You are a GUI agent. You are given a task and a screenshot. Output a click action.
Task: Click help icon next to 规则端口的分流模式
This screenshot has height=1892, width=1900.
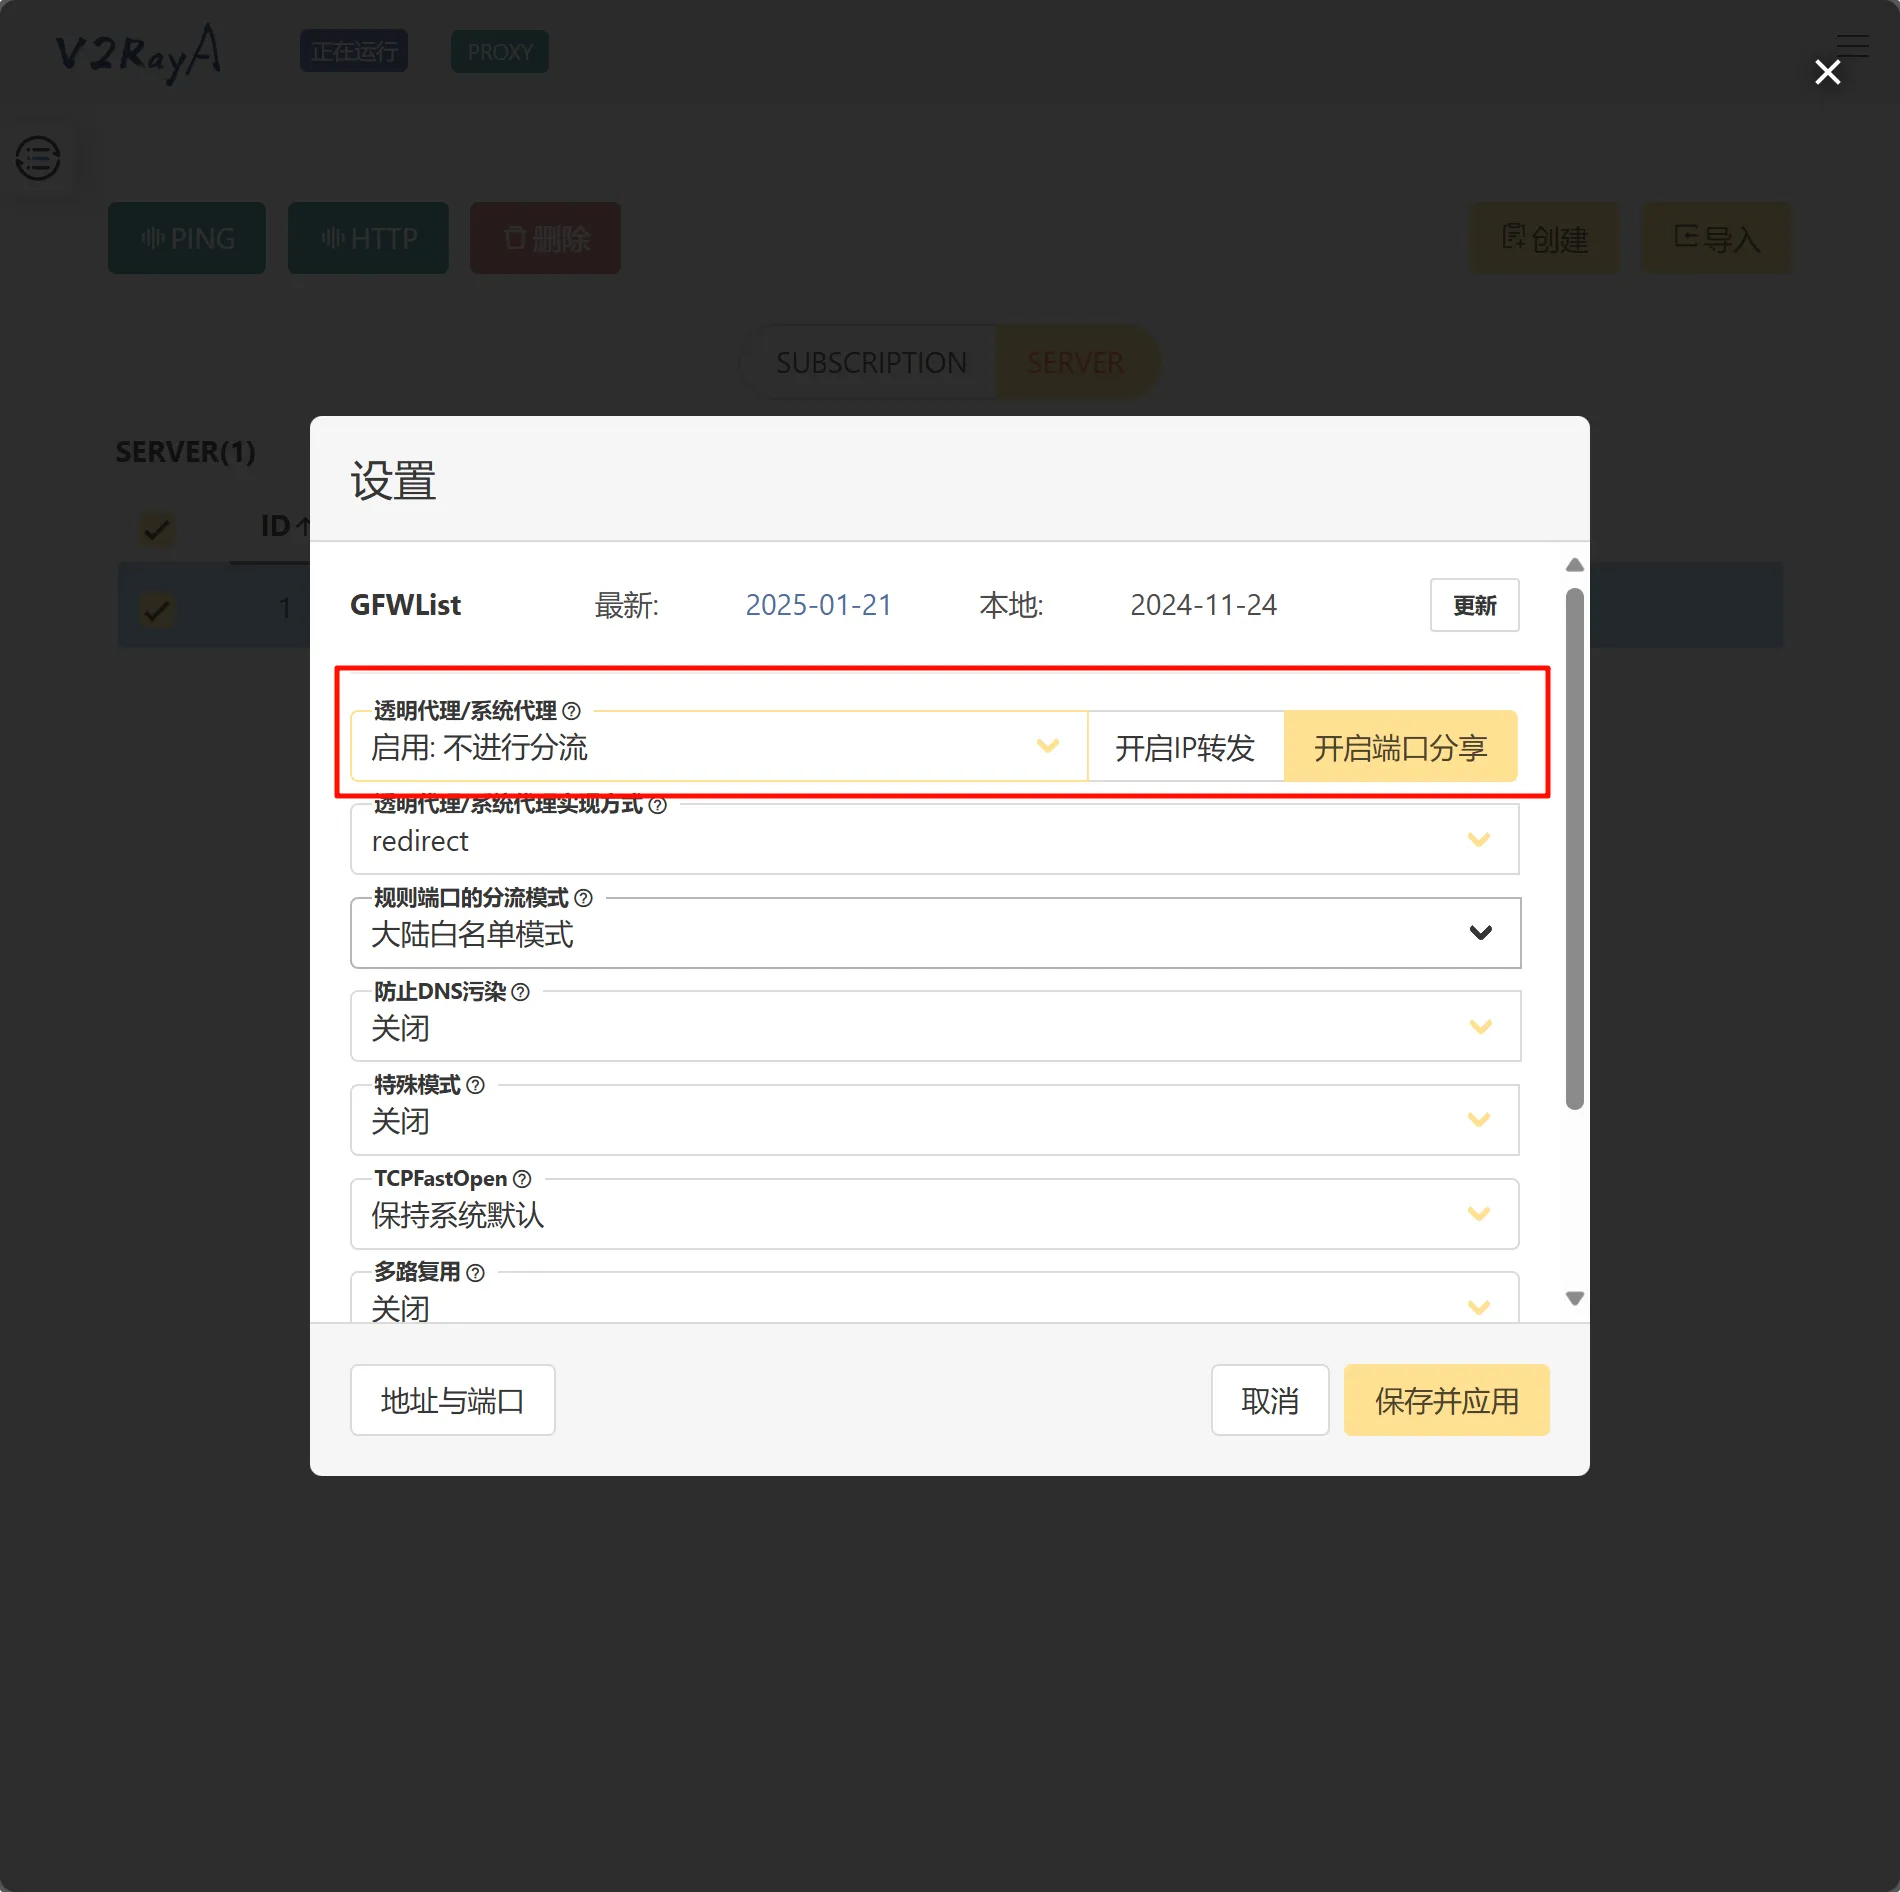[x=584, y=898]
